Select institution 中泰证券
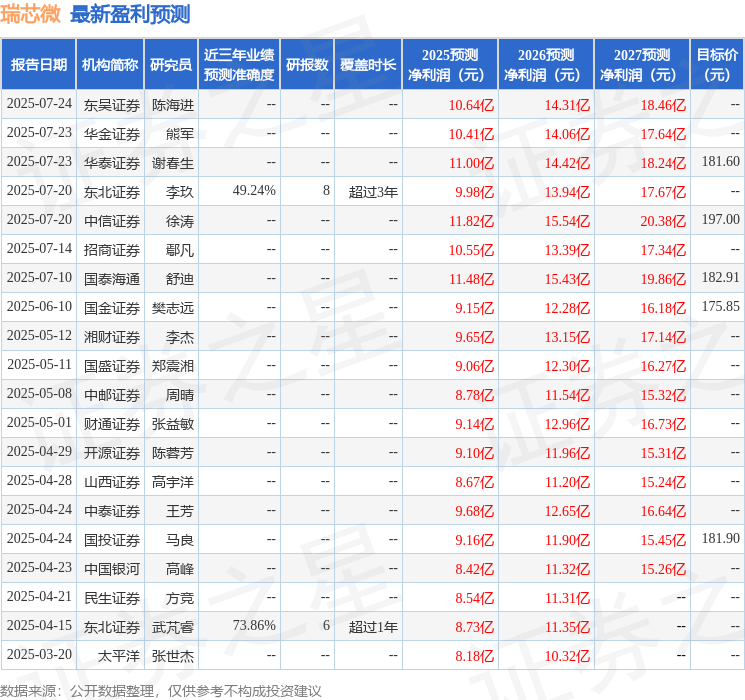Image resolution: width=745 pixels, height=700 pixels. (x=112, y=511)
